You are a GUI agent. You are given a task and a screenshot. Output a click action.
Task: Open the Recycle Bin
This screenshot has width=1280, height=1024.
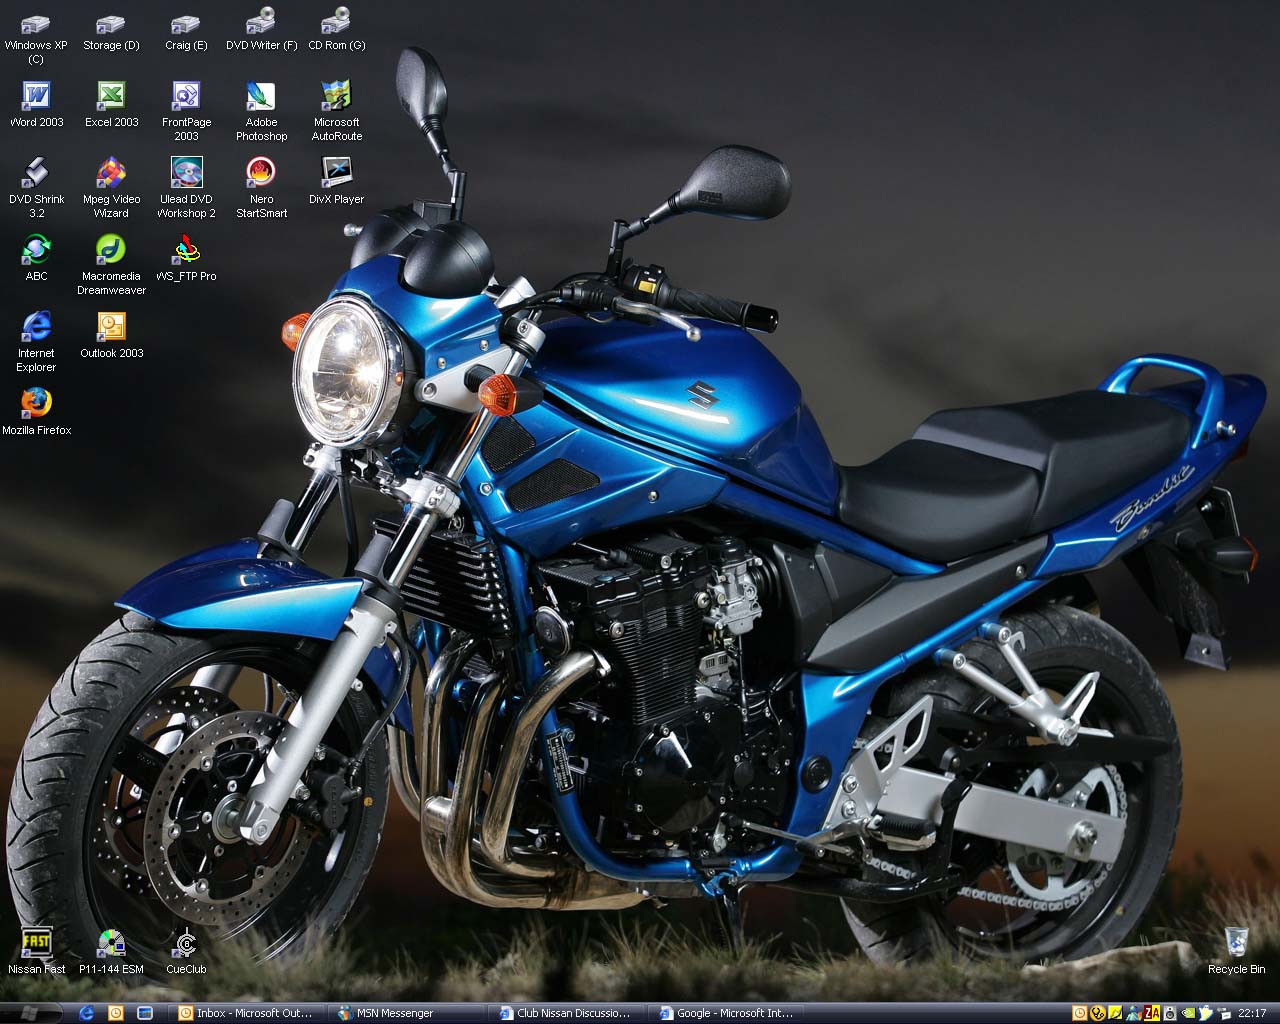tap(1236, 951)
